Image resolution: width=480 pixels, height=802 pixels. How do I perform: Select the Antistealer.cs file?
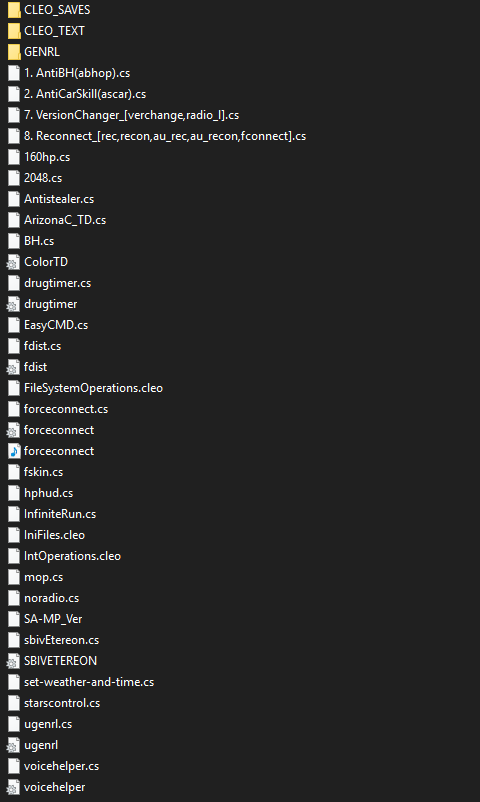pyautogui.click(x=59, y=199)
